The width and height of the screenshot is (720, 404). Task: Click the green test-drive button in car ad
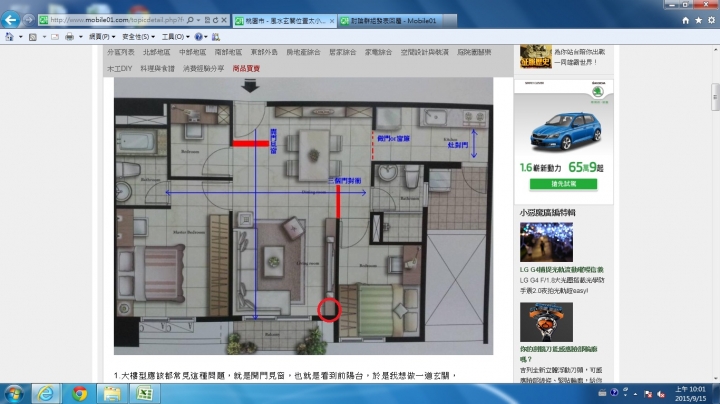(x=563, y=184)
